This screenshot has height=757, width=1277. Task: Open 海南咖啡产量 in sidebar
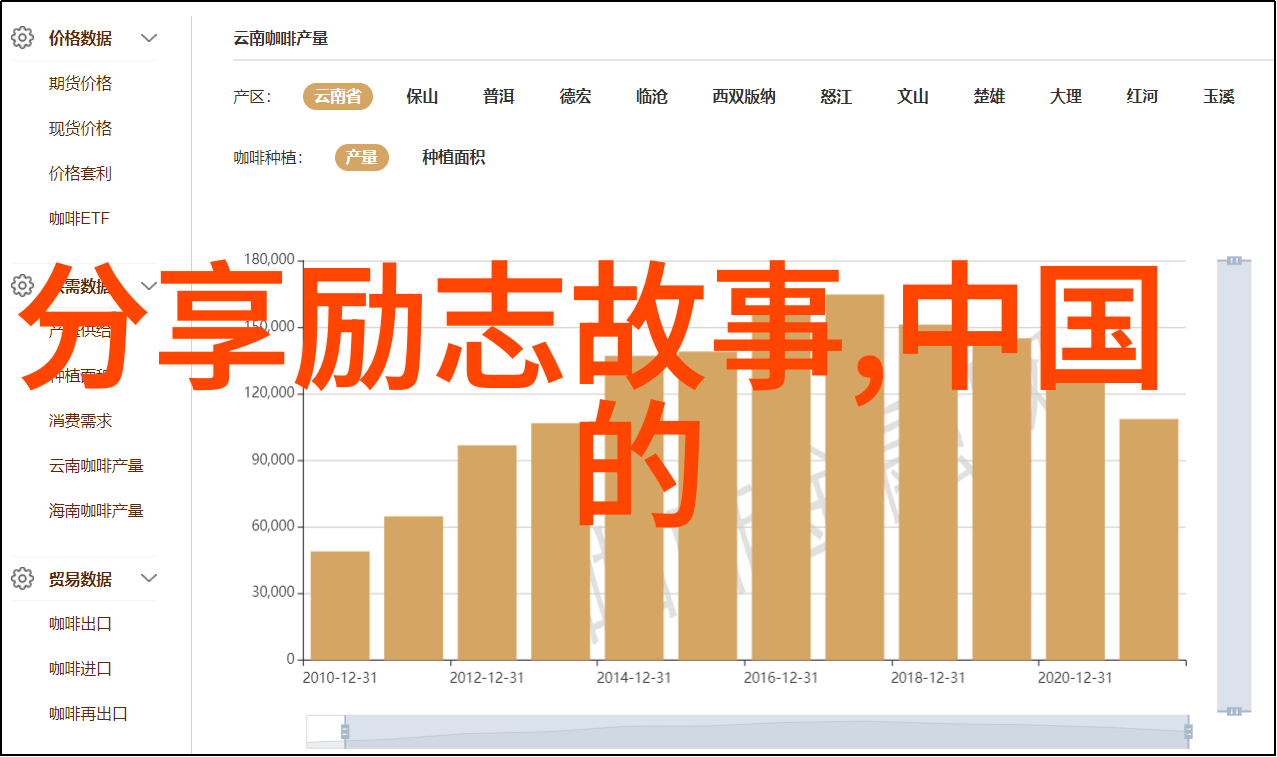pyautogui.click(x=97, y=511)
